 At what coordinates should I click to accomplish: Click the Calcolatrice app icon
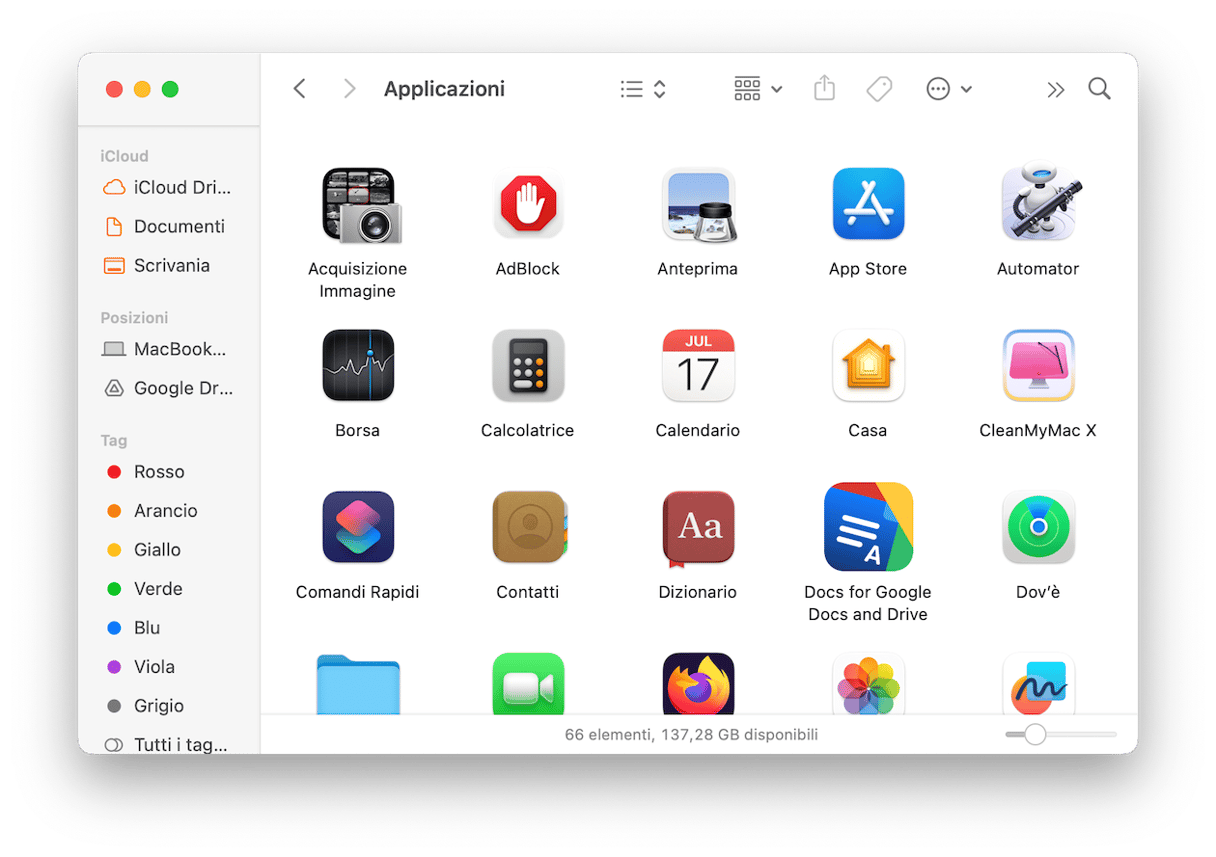coord(528,366)
